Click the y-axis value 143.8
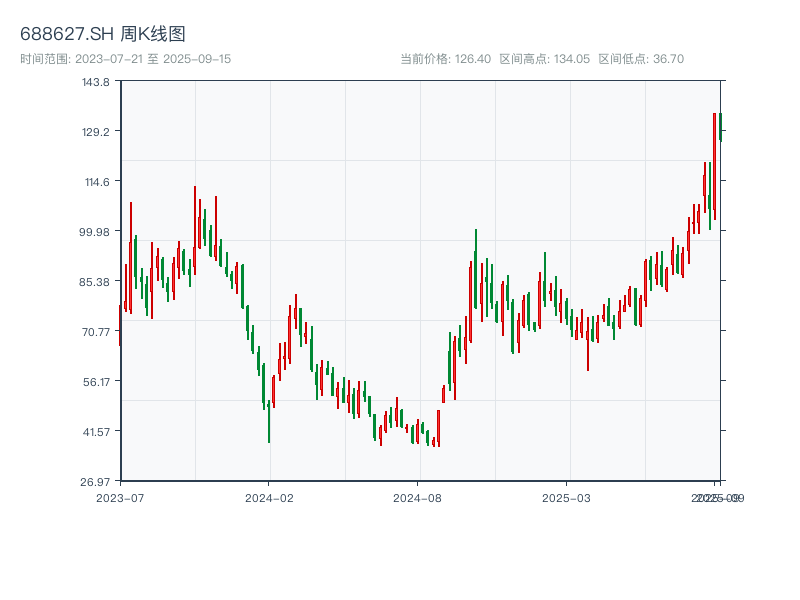This screenshot has height=600, width=800. coord(96,82)
